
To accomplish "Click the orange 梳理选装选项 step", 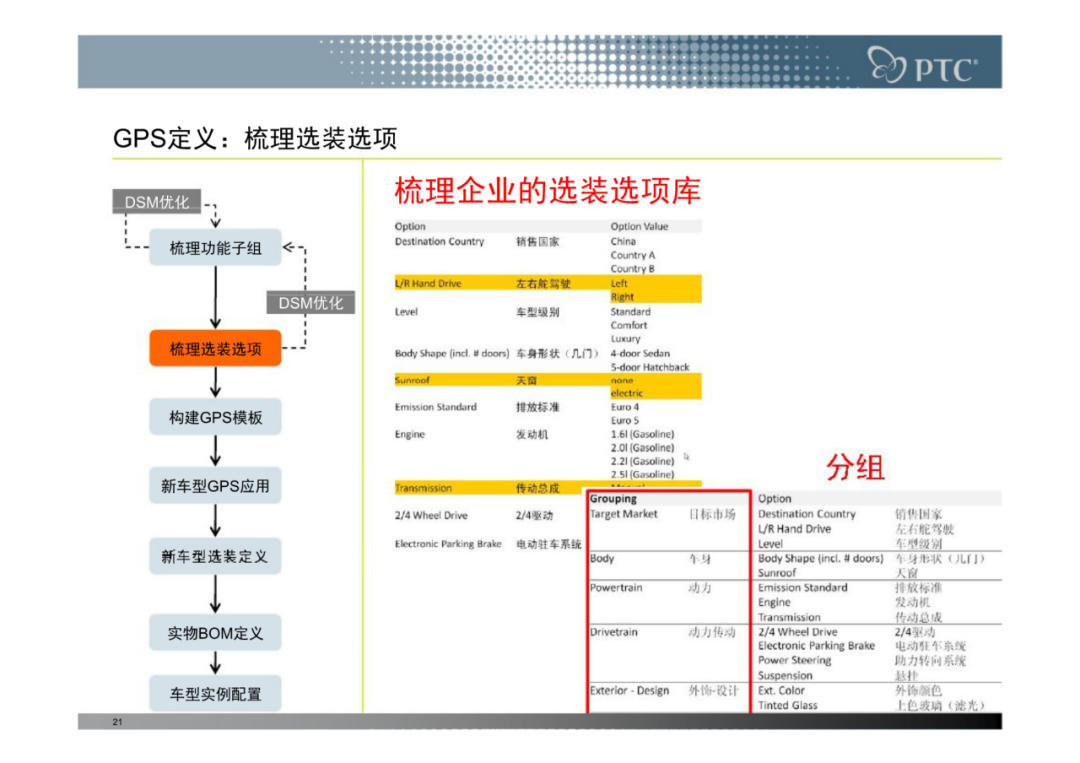I will coord(215,348).
